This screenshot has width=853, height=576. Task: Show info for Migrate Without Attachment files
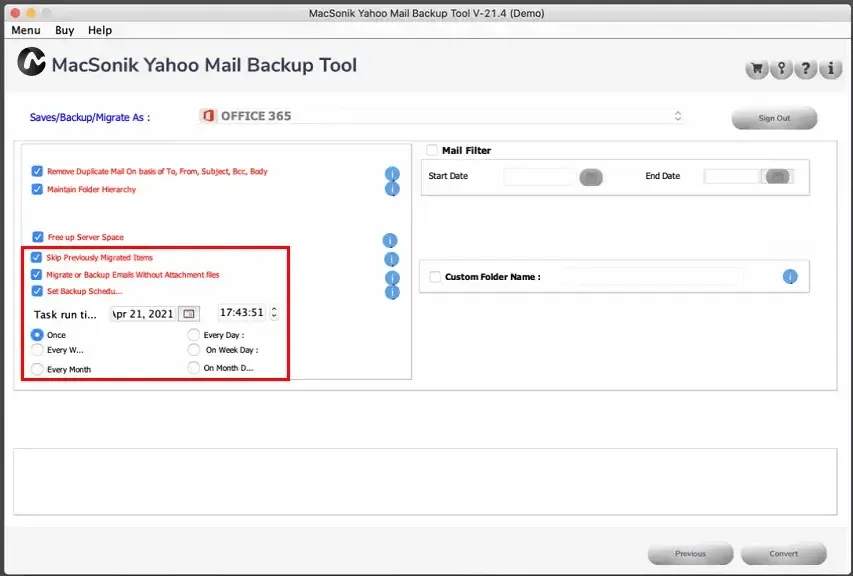click(392, 277)
